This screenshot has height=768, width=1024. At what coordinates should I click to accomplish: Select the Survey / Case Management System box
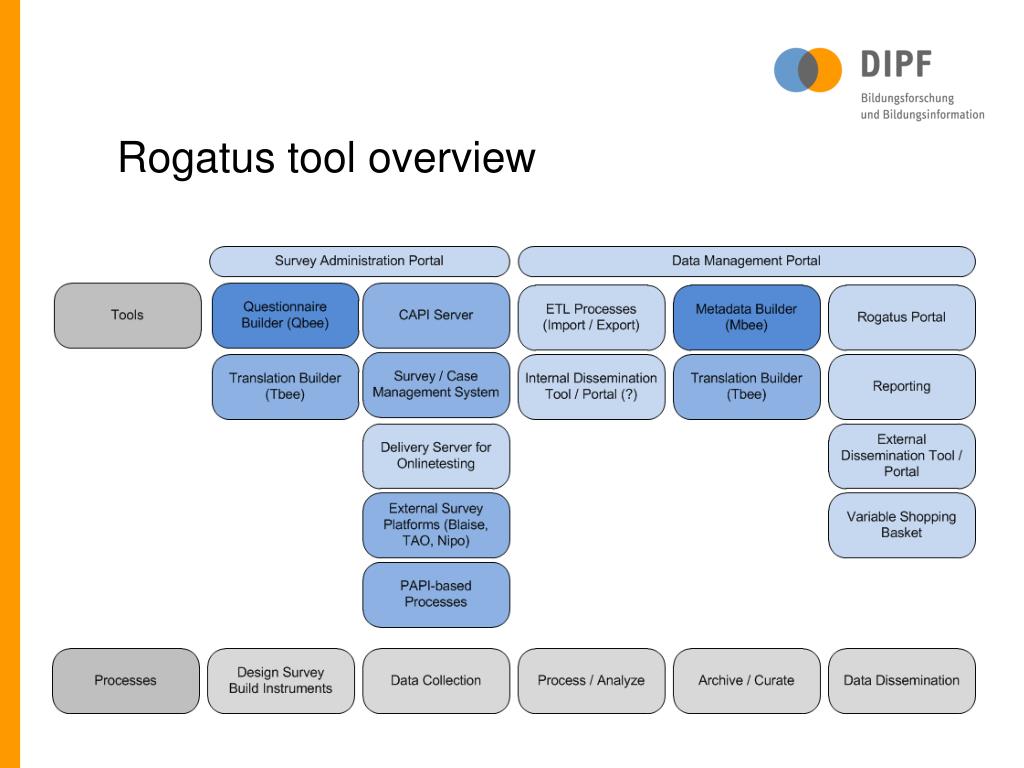436,385
